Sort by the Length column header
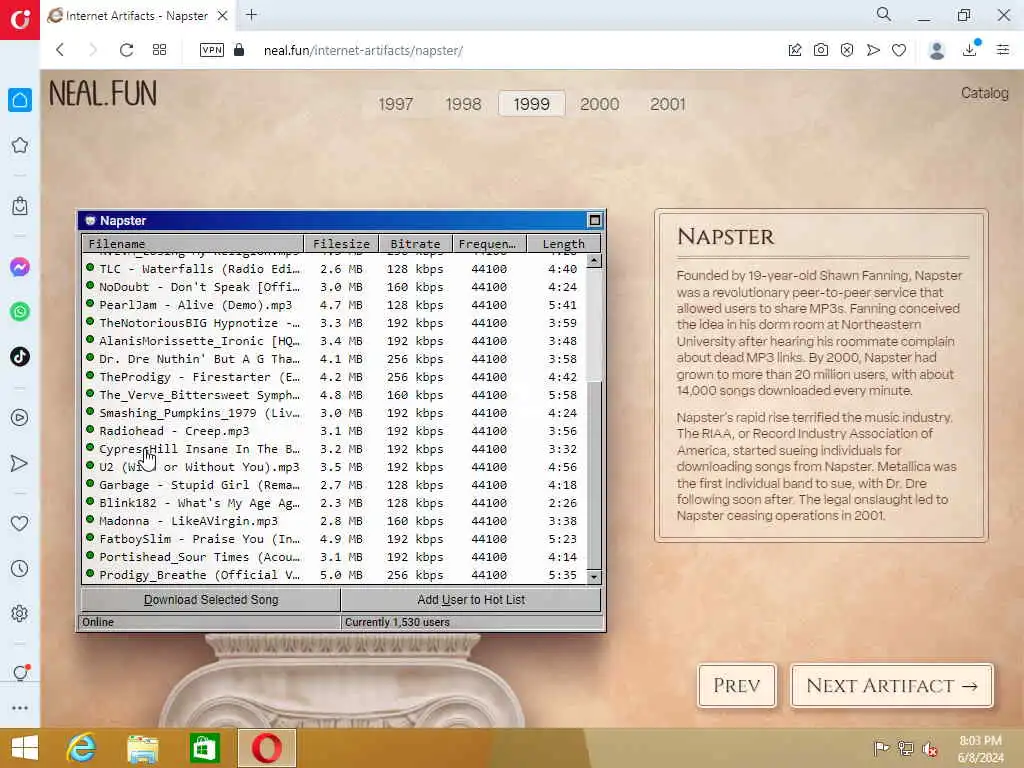Viewport: 1024px width, 768px height. [x=564, y=244]
